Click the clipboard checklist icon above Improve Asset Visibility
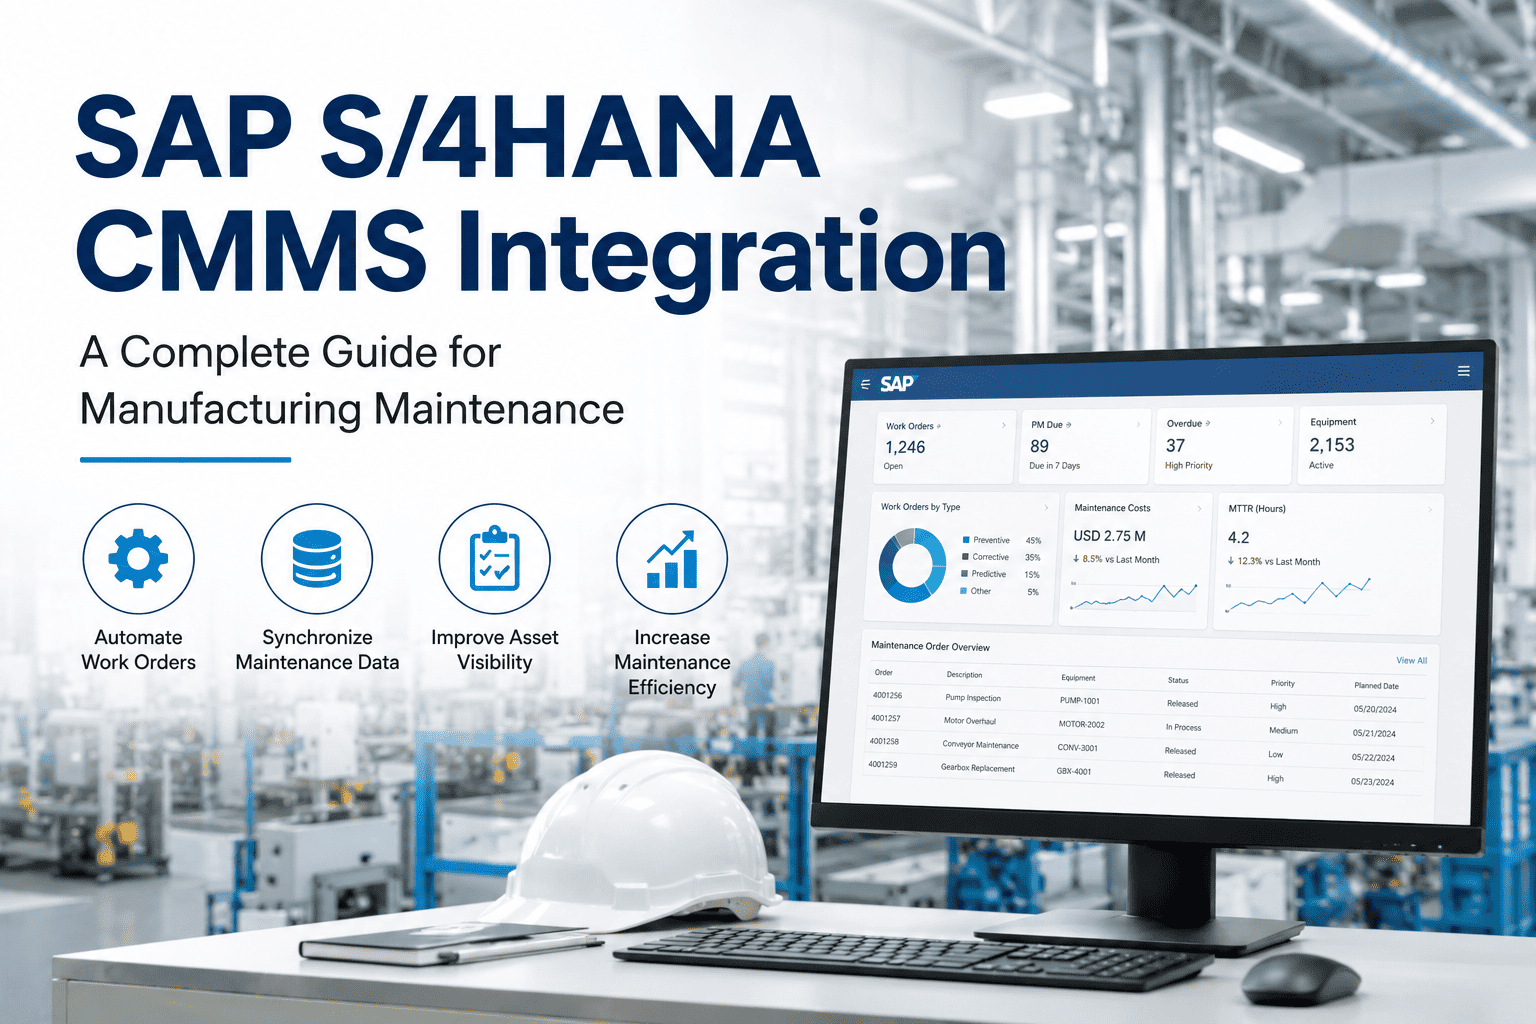The width and height of the screenshot is (1536, 1024). 495,558
